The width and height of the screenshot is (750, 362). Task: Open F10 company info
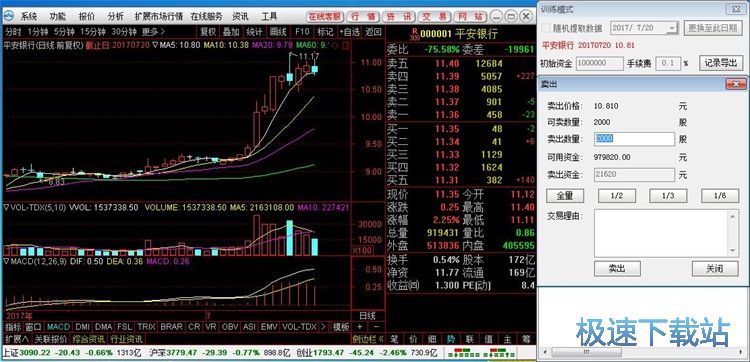coord(302,32)
